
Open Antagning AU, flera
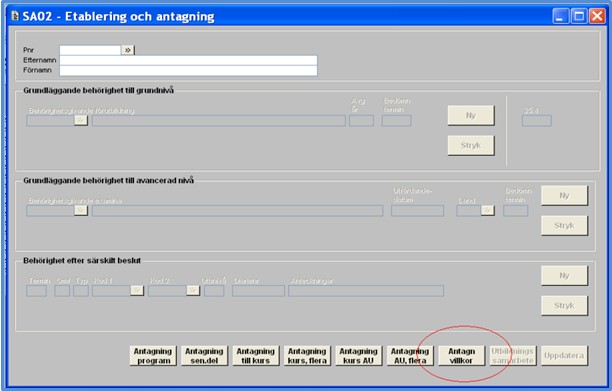click(410, 355)
